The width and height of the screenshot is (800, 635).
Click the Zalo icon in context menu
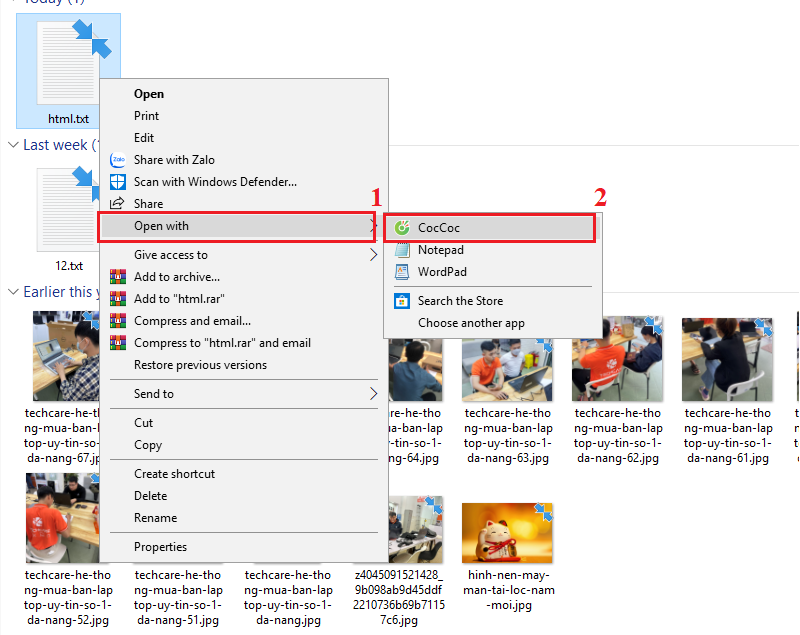point(118,160)
